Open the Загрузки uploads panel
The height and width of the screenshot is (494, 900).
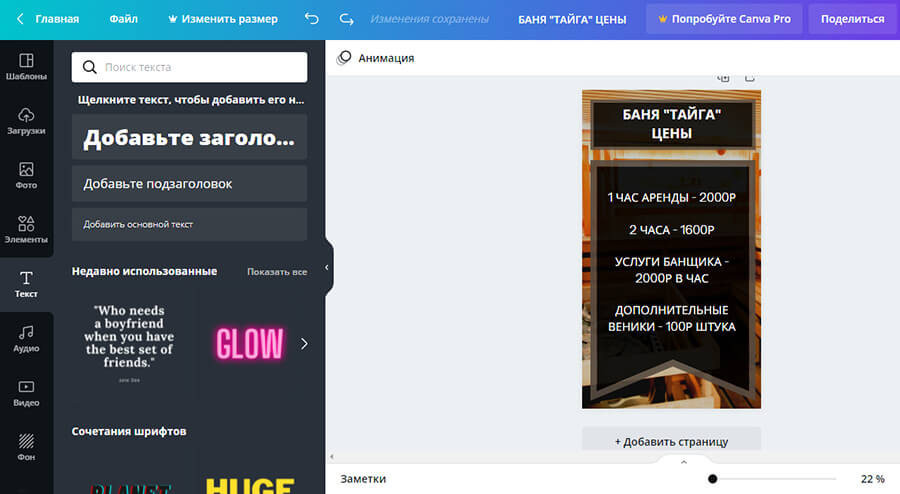[x=26, y=121]
